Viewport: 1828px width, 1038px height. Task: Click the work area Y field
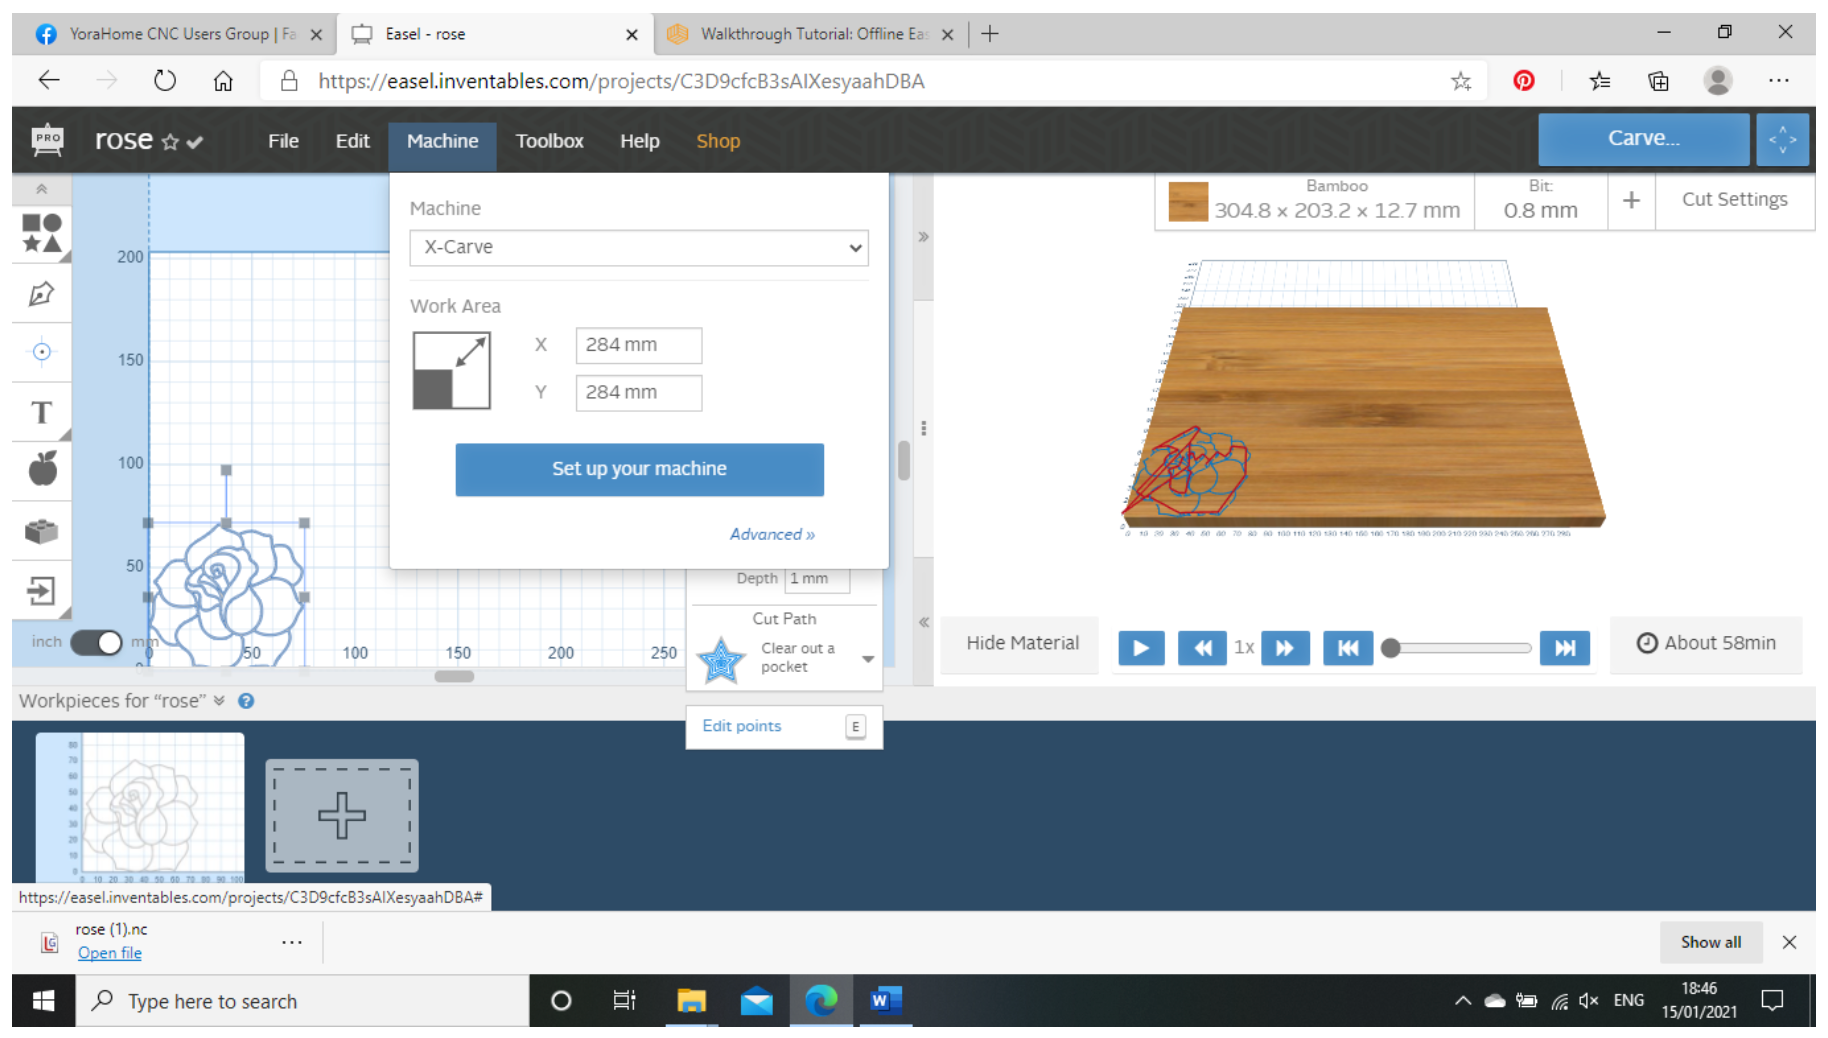[638, 393]
